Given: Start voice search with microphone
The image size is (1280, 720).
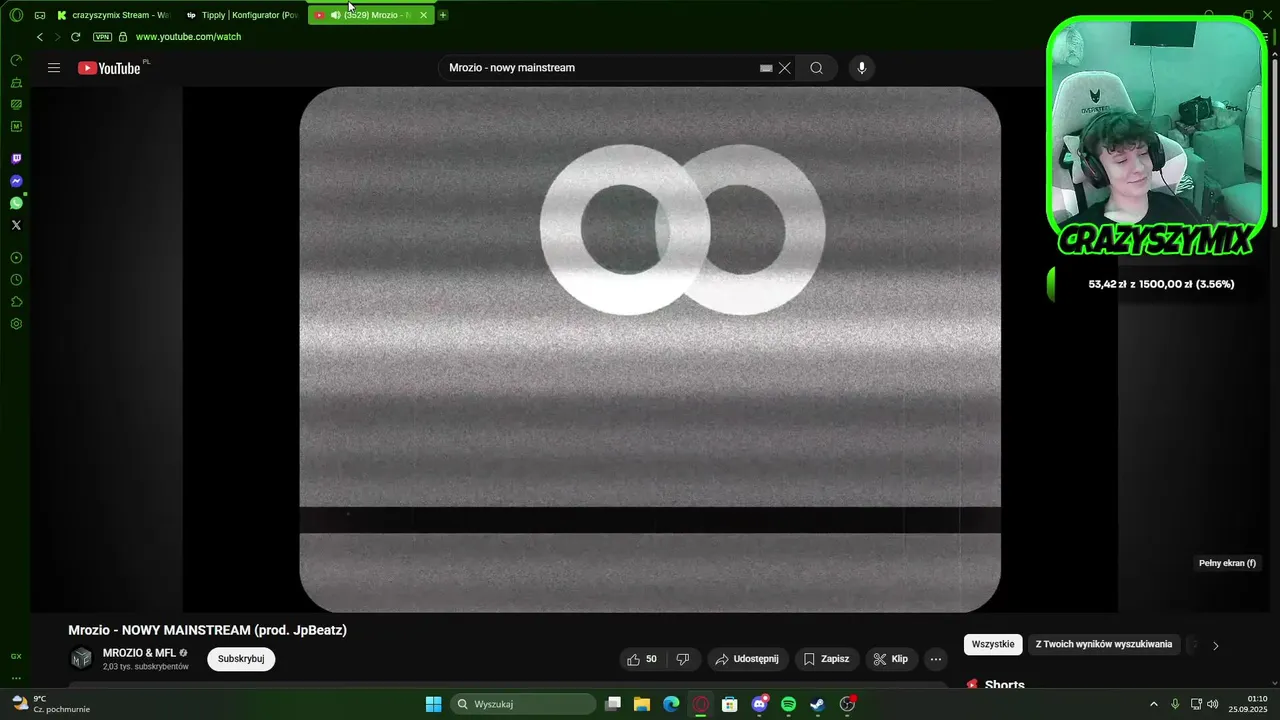Looking at the screenshot, I should click(x=862, y=68).
